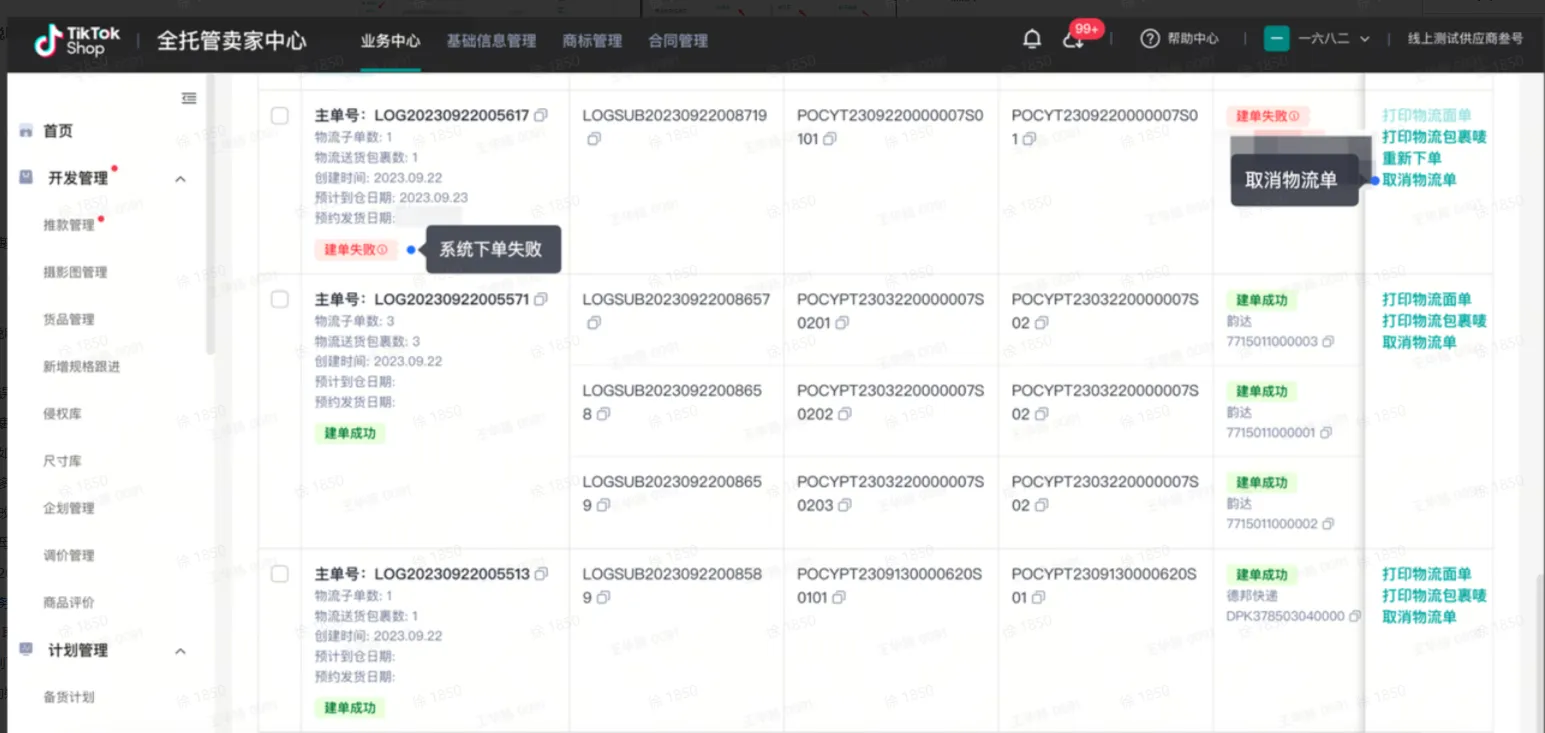This screenshot has width=1545, height=733.
Task: Click 重新下单 for the failed order
Action: coord(1412,158)
